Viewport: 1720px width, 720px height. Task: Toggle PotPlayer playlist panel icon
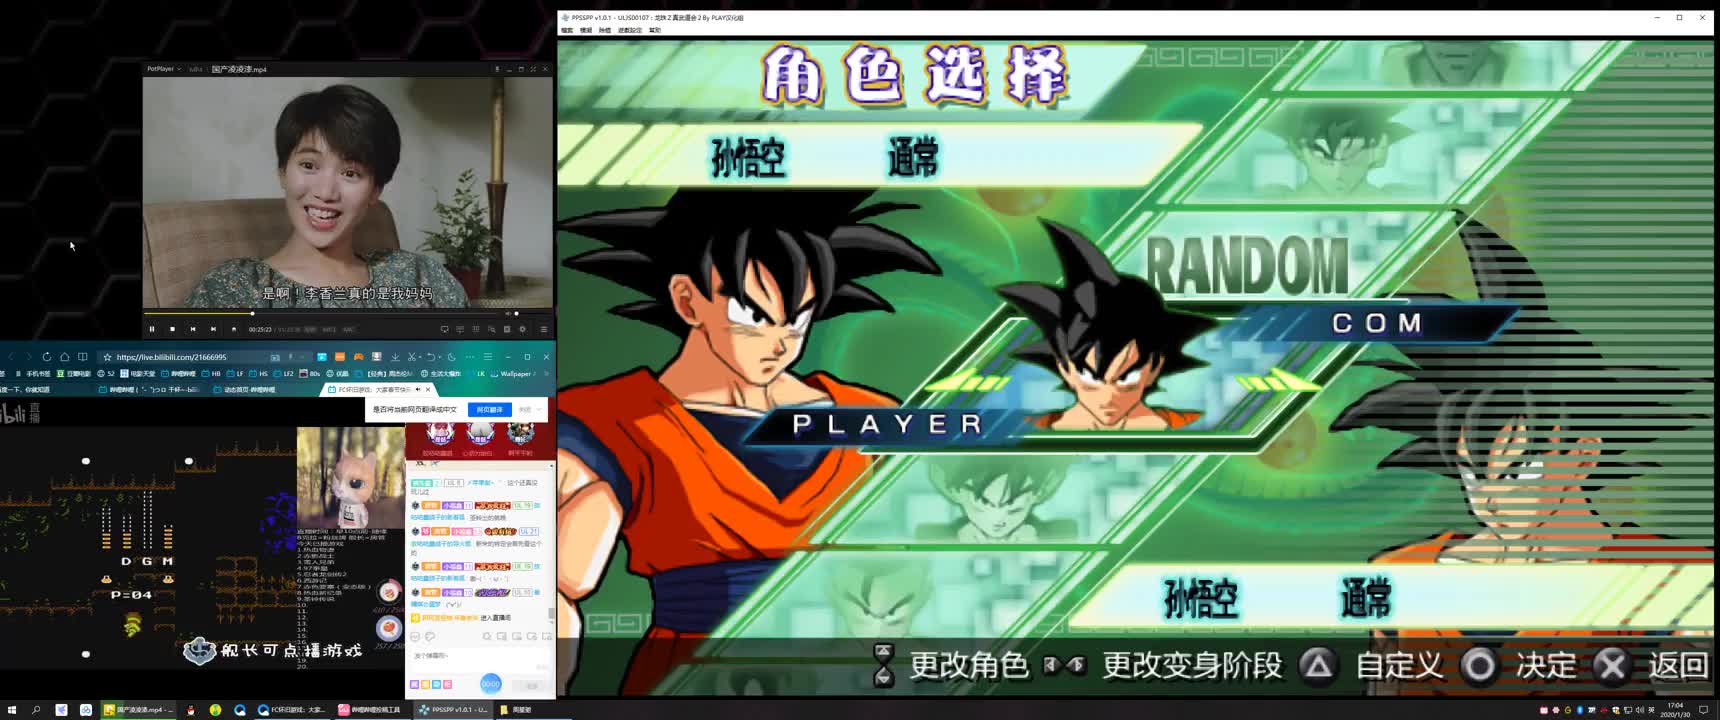pyautogui.click(x=544, y=329)
